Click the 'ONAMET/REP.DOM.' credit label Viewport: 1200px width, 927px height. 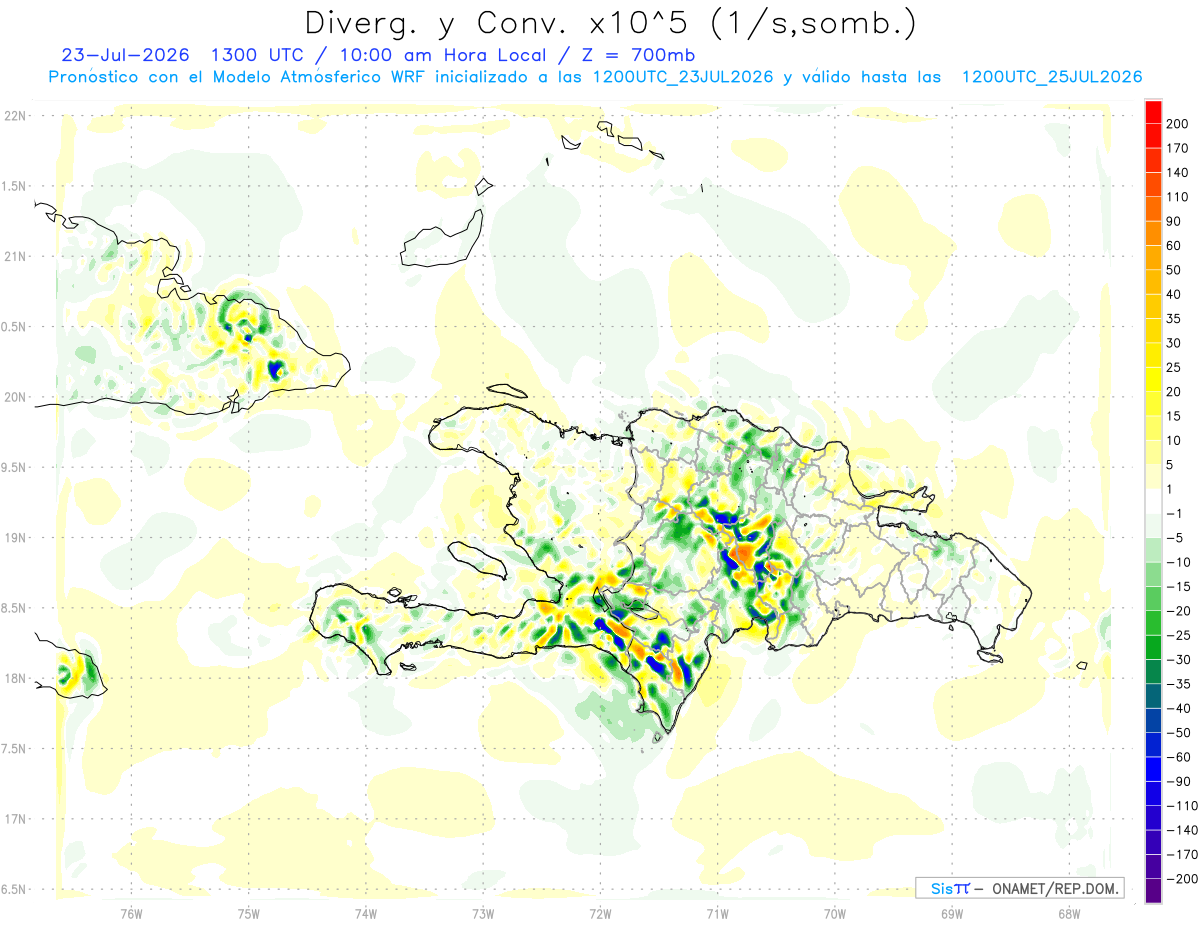1056,888
